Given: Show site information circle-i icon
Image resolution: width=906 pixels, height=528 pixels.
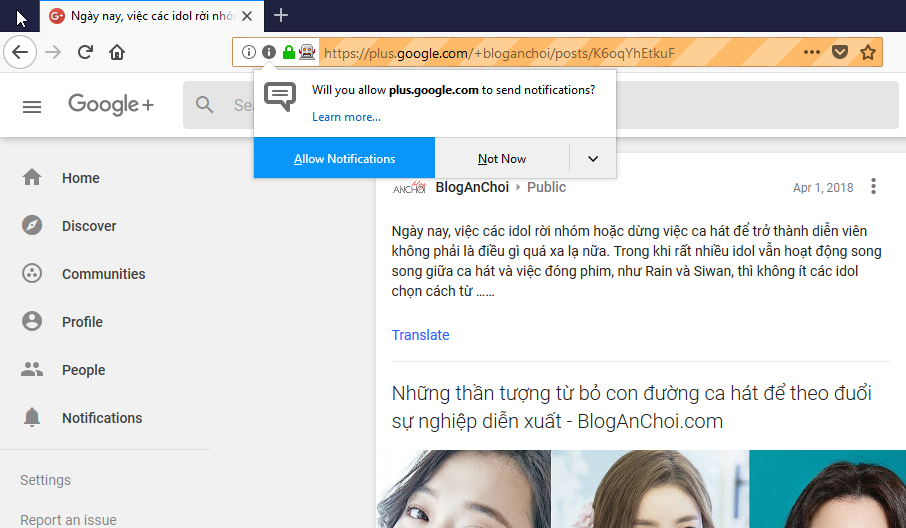Looking at the screenshot, I should tap(248, 52).
